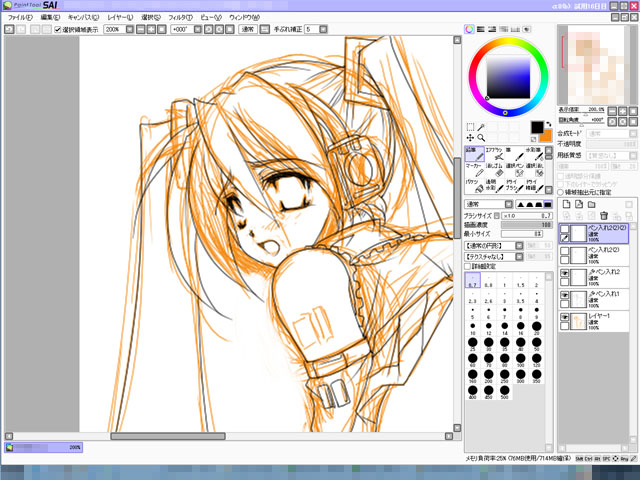Click the 通常 view button in toolbar
640x480 pixels.
[248, 29]
